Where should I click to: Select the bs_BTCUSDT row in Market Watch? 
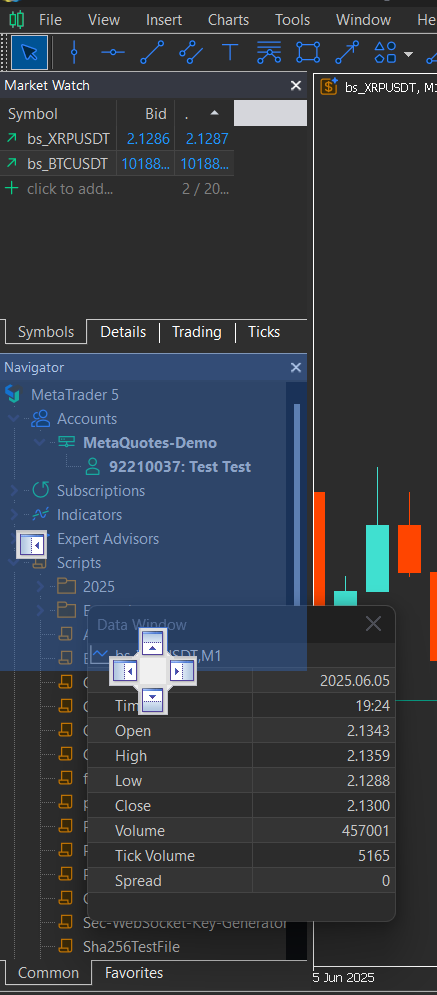tap(117, 163)
